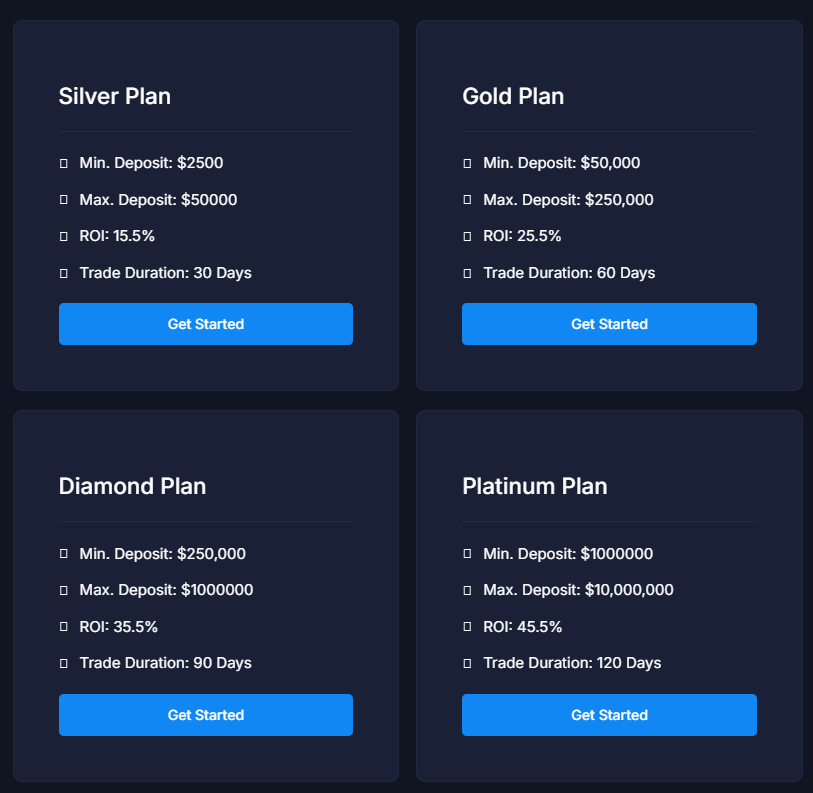Click the ROI: 25.5% text on Gold Plan
This screenshot has height=793, width=813.
tap(522, 236)
